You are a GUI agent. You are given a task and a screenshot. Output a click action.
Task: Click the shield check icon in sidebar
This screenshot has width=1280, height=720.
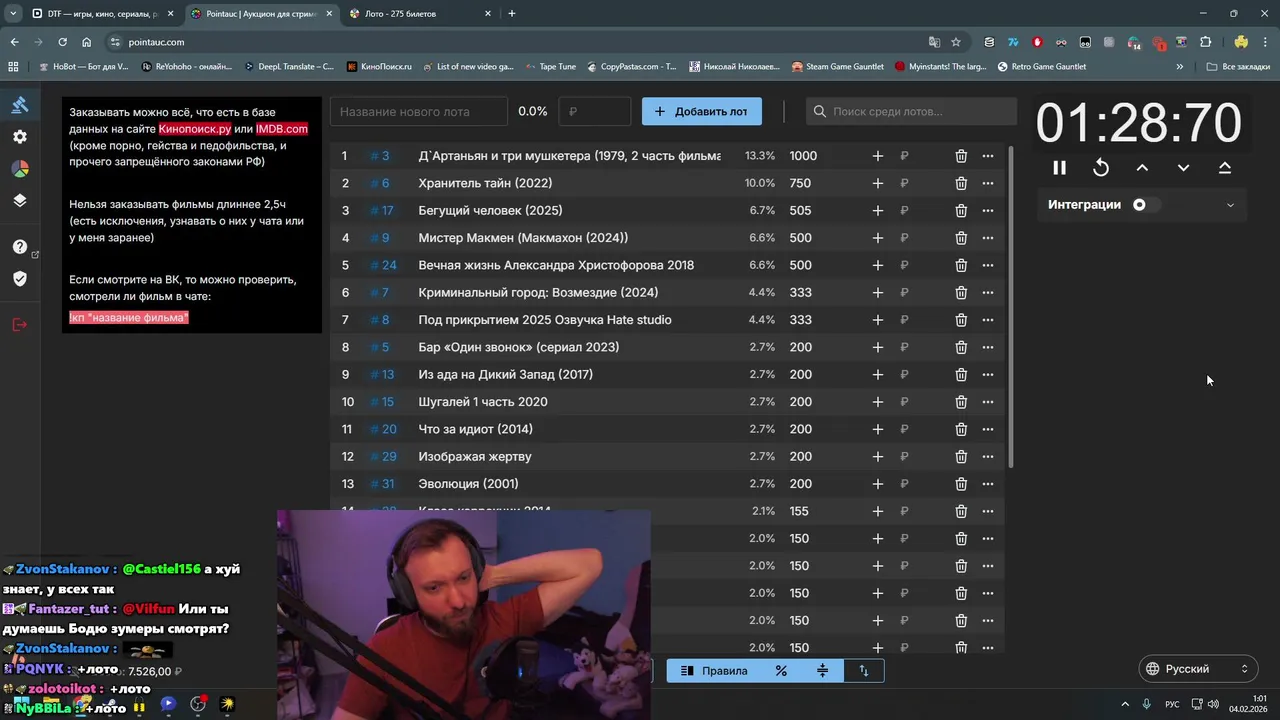pos(20,278)
